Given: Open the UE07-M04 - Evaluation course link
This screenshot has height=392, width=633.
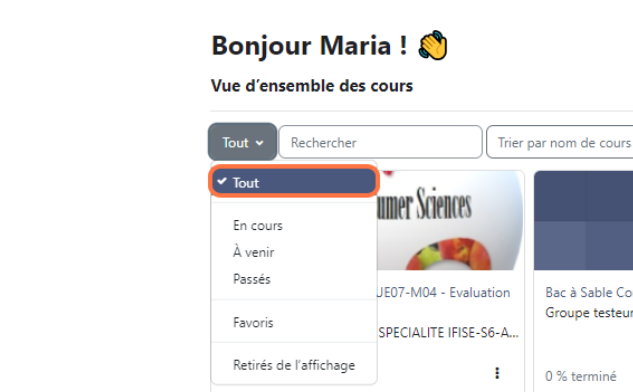Looking at the screenshot, I should (443, 292).
